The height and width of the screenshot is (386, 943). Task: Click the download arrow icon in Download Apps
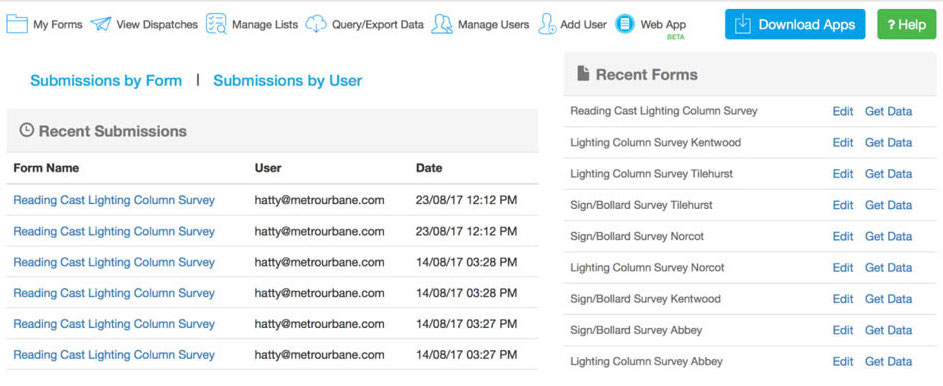[743, 24]
